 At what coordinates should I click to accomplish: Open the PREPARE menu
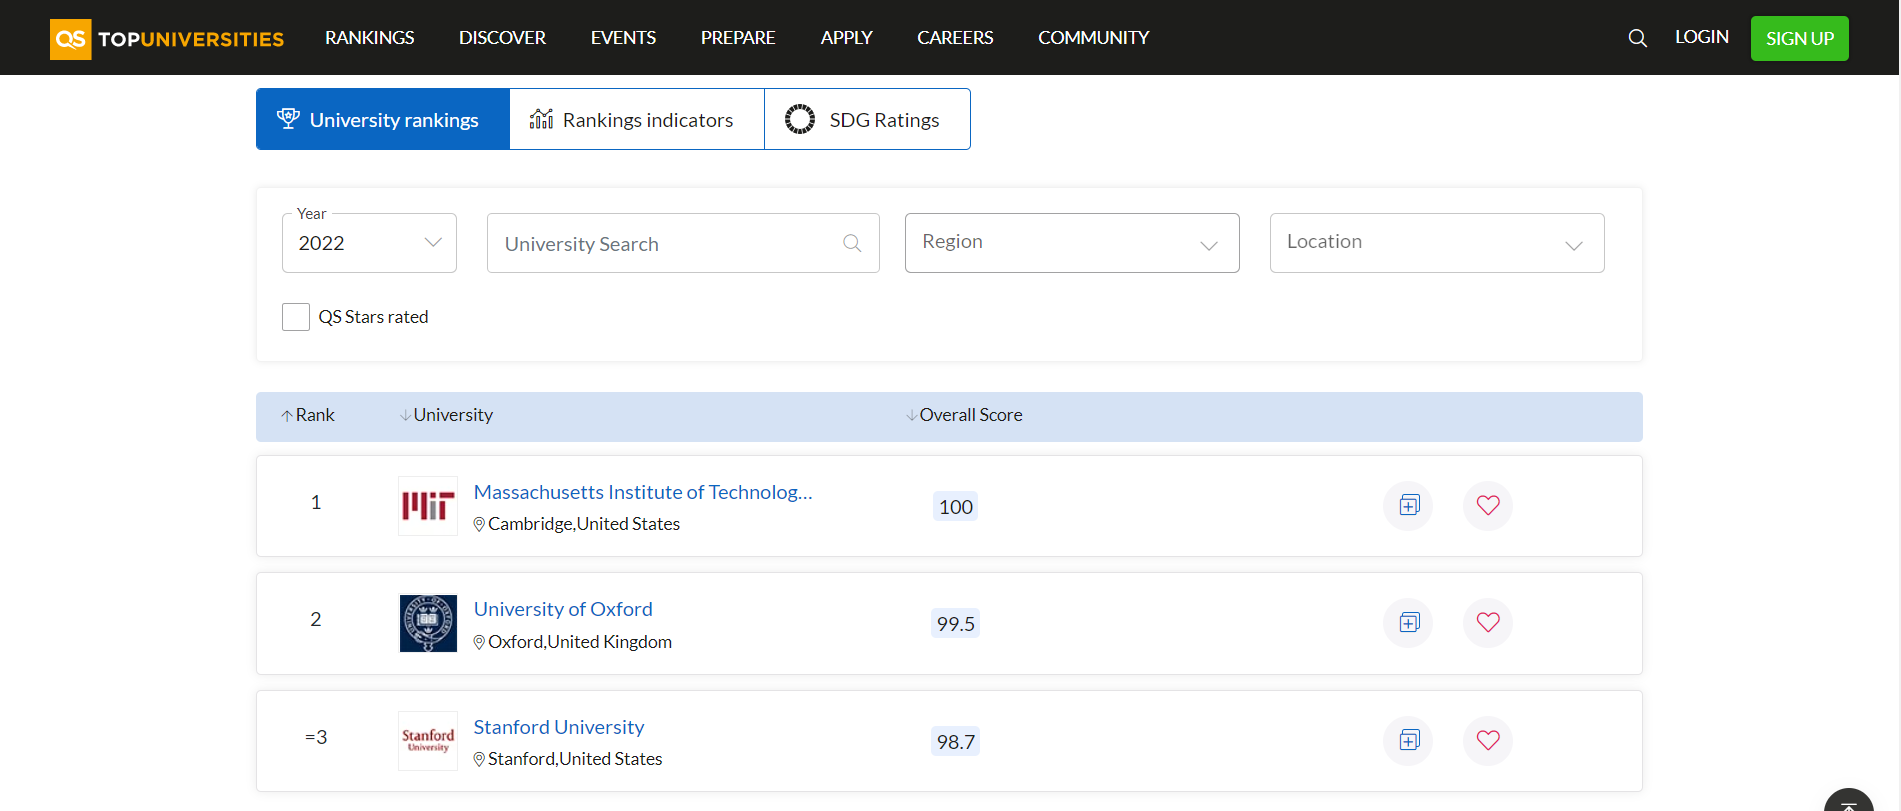[x=738, y=38]
